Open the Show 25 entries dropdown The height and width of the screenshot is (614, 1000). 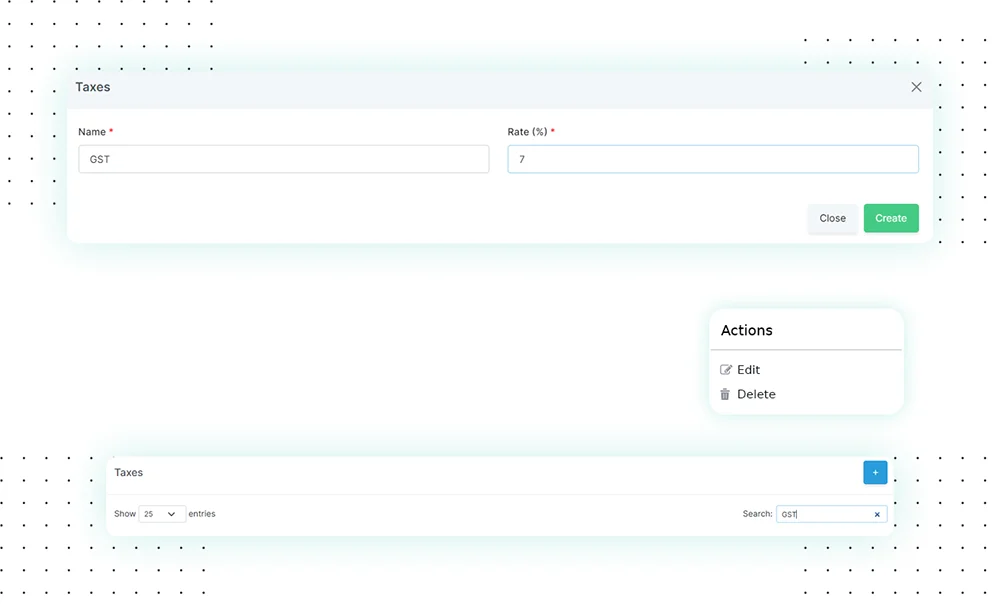click(x=161, y=514)
